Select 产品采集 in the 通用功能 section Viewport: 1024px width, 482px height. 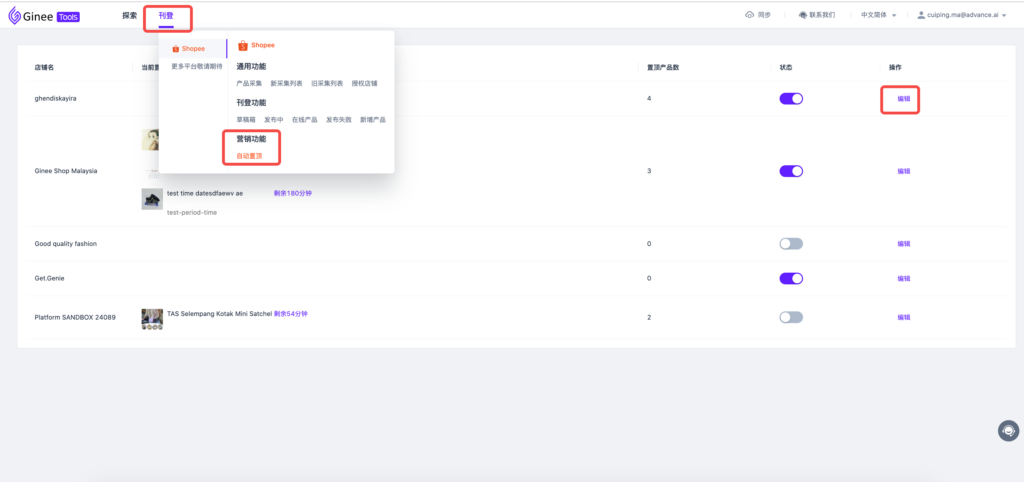click(x=249, y=83)
